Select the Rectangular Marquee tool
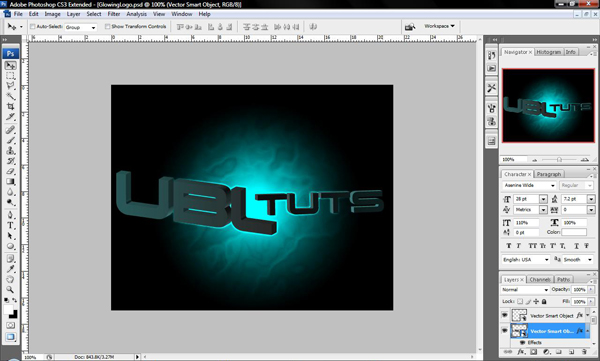This screenshot has width=600, height=361. pos(10,76)
